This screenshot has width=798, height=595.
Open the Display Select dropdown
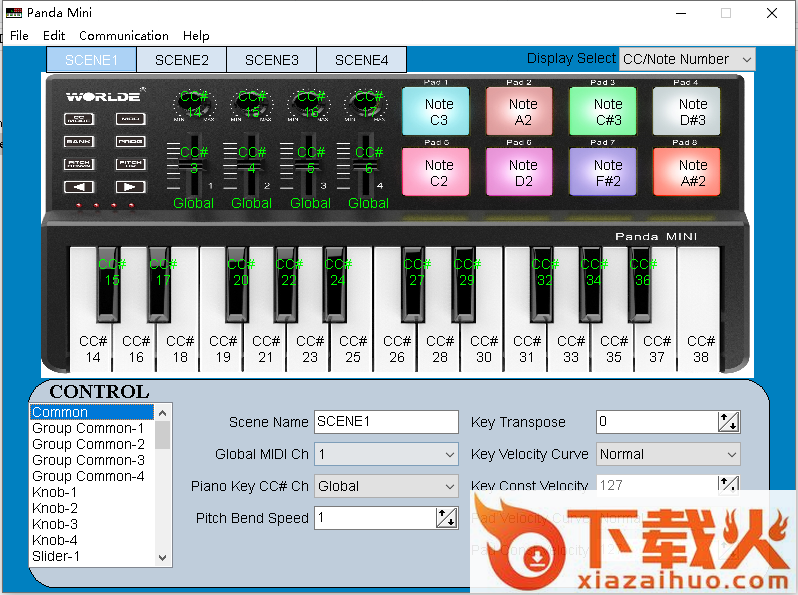coord(687,59)
